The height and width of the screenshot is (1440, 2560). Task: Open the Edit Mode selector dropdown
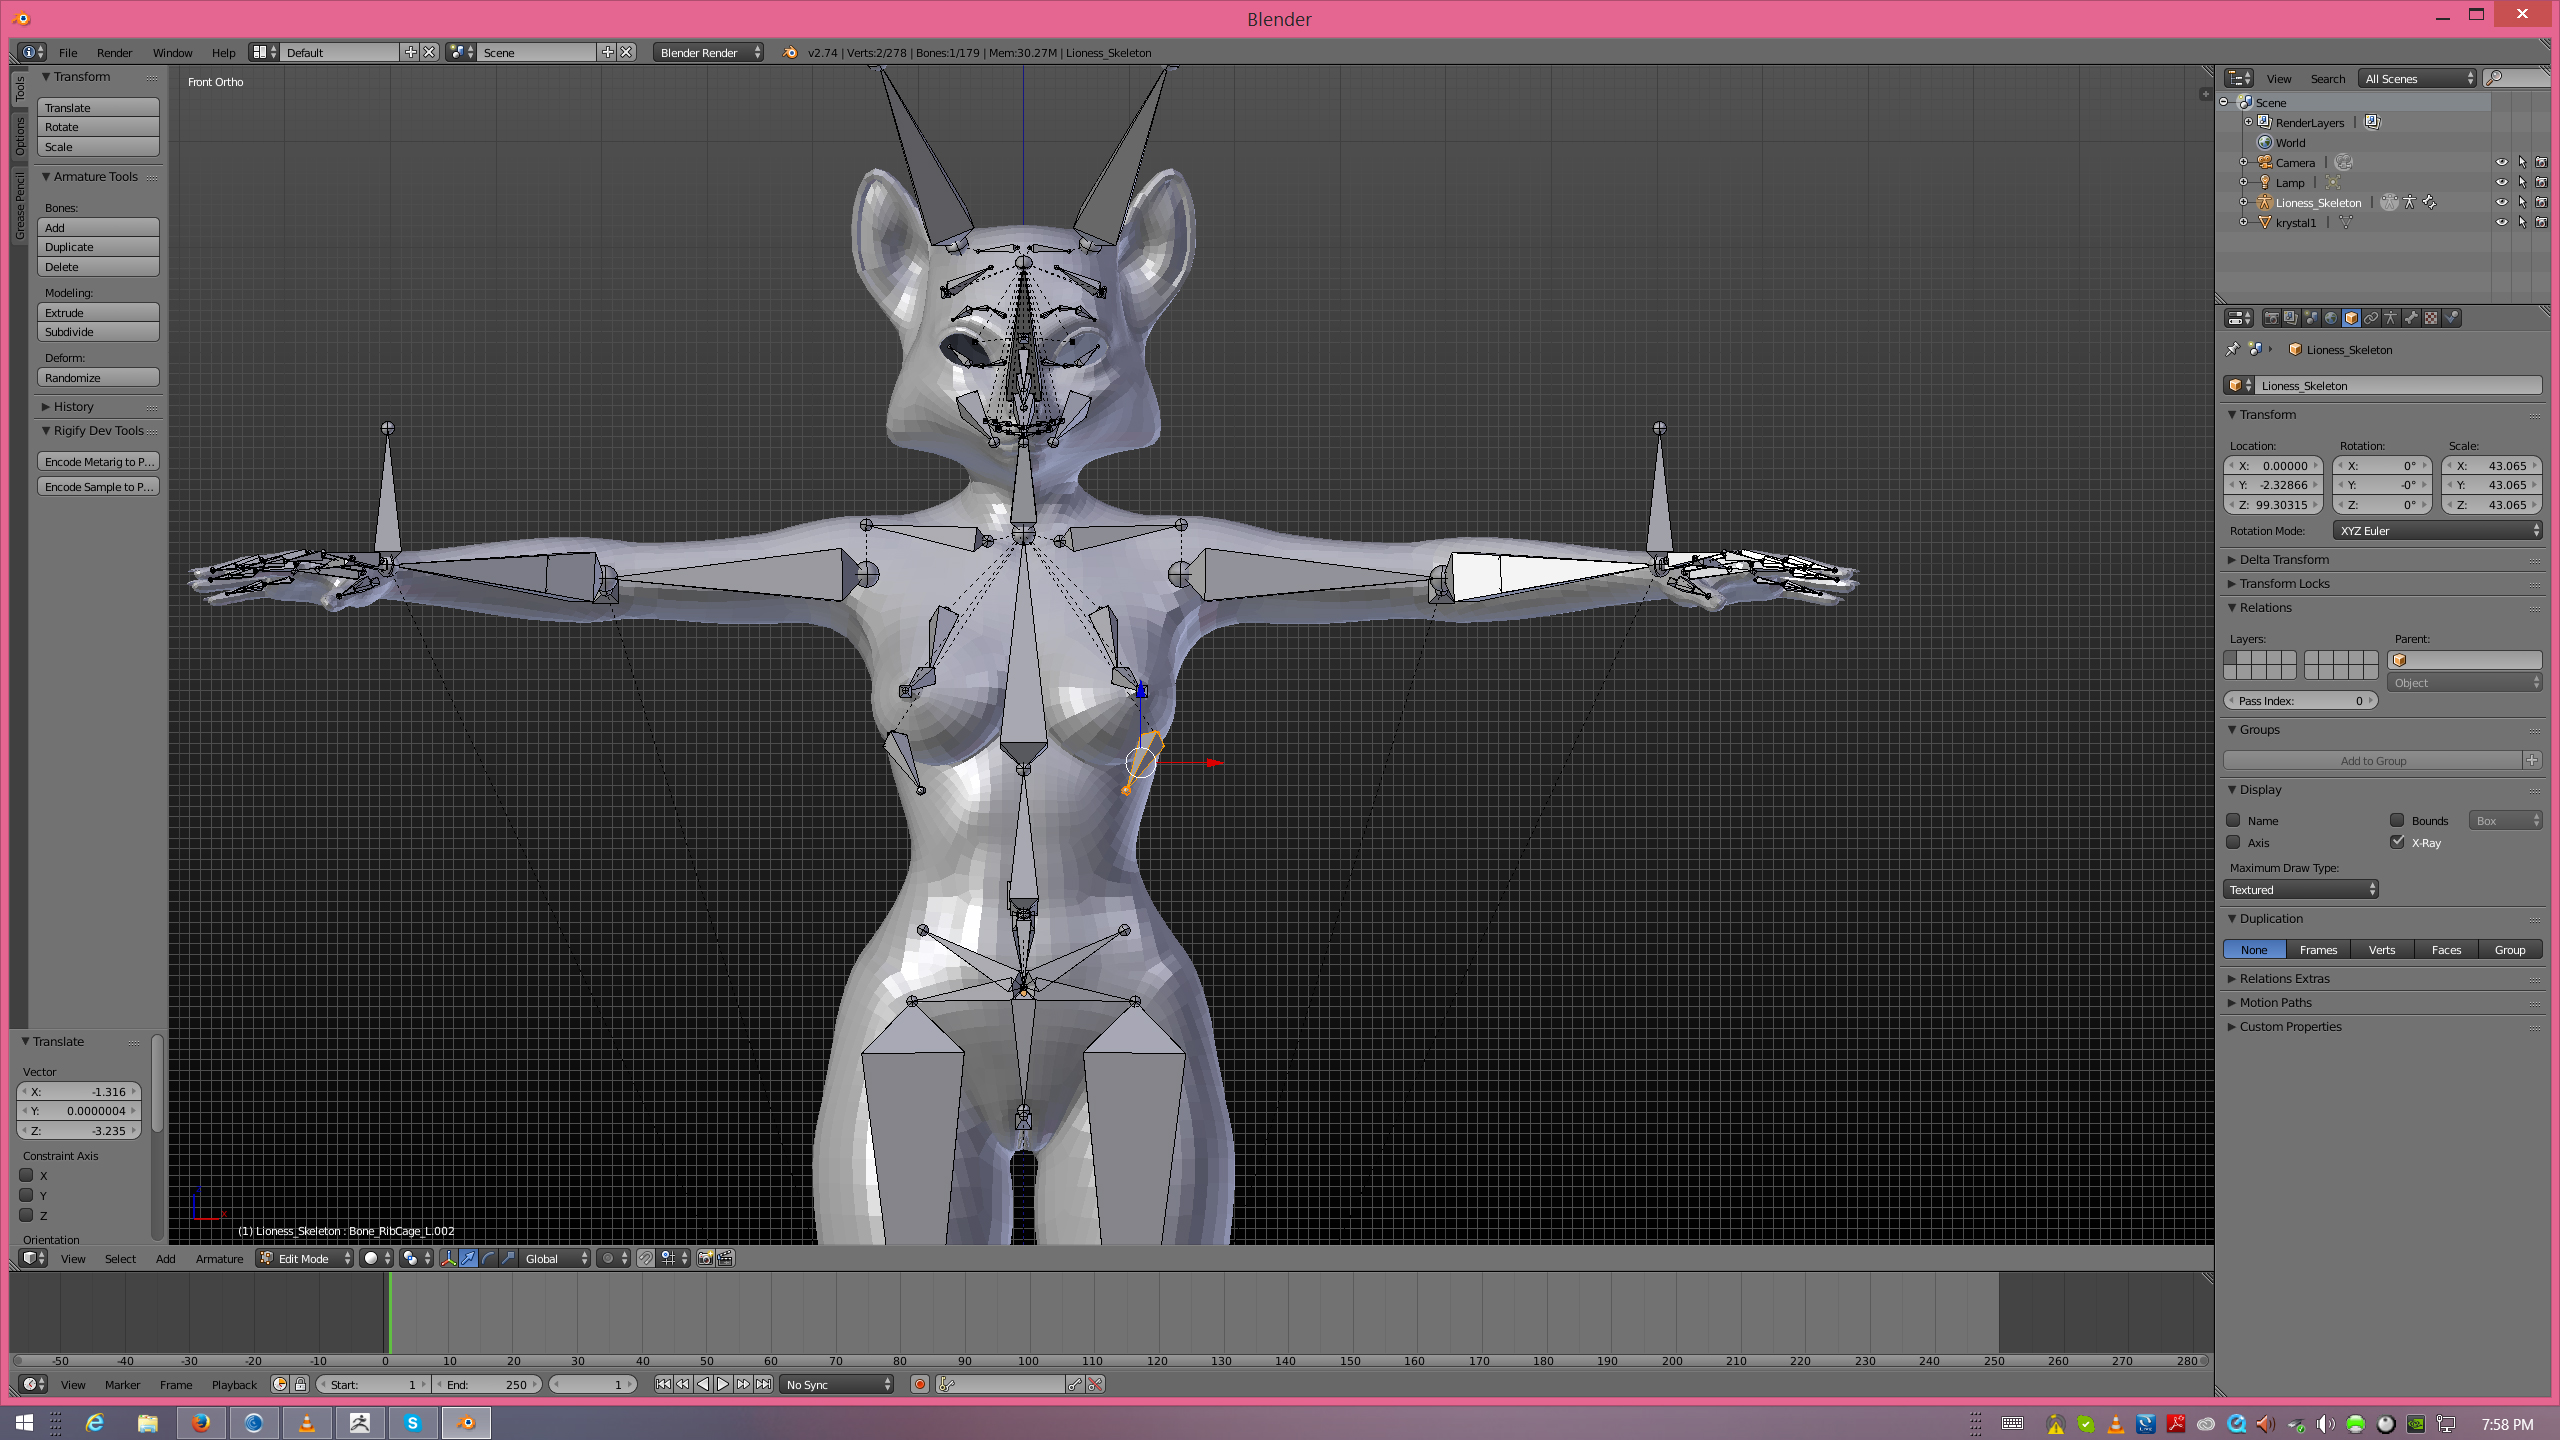point(305,1258)
